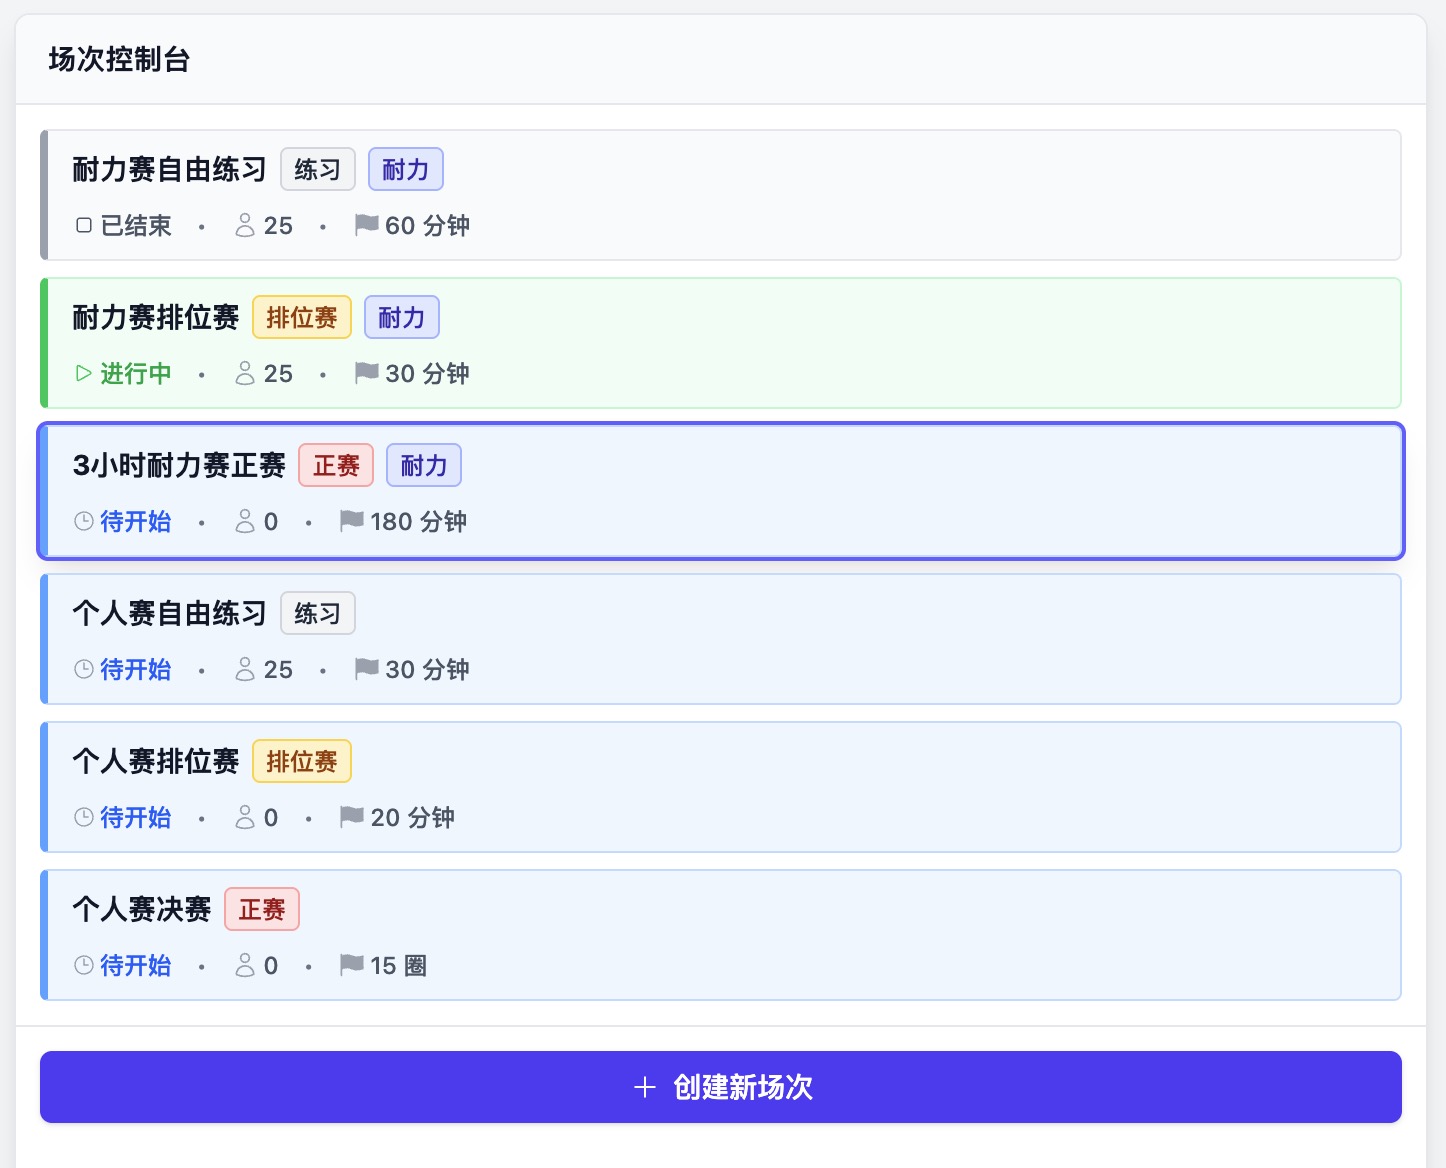Click the participants icon showing 25 on 个人赛自由练习
Image resolution: width=1446 pixels, height=1168 pixels.
[x=244, y=669]
